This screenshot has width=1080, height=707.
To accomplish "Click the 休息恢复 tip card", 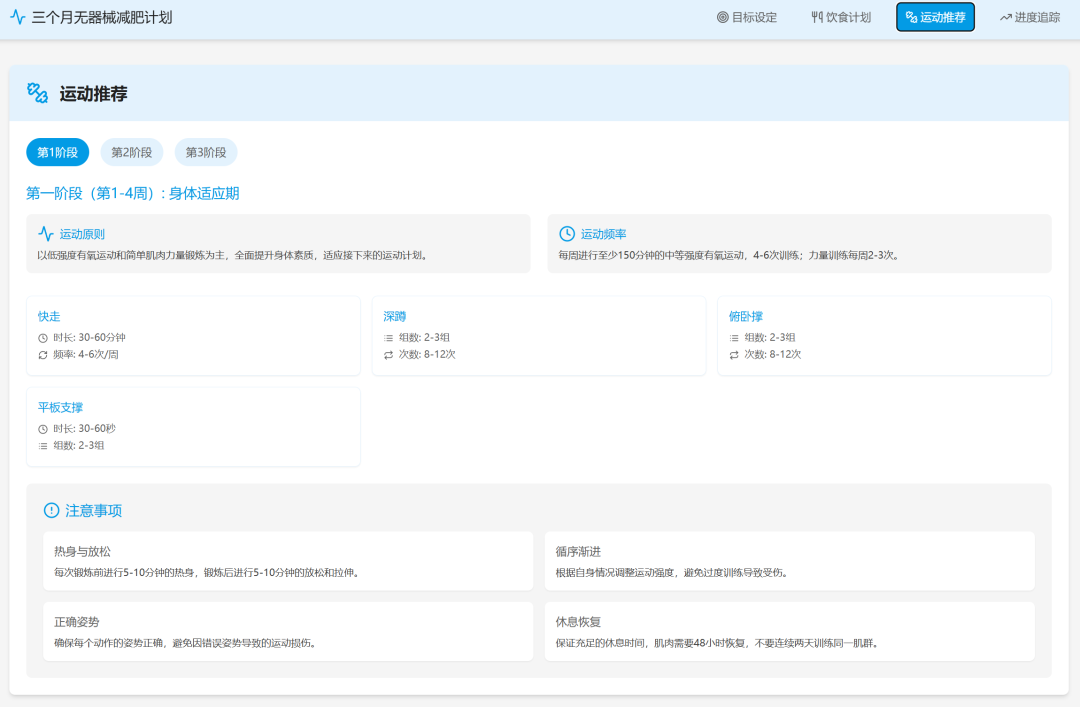I will click(789, 631).
